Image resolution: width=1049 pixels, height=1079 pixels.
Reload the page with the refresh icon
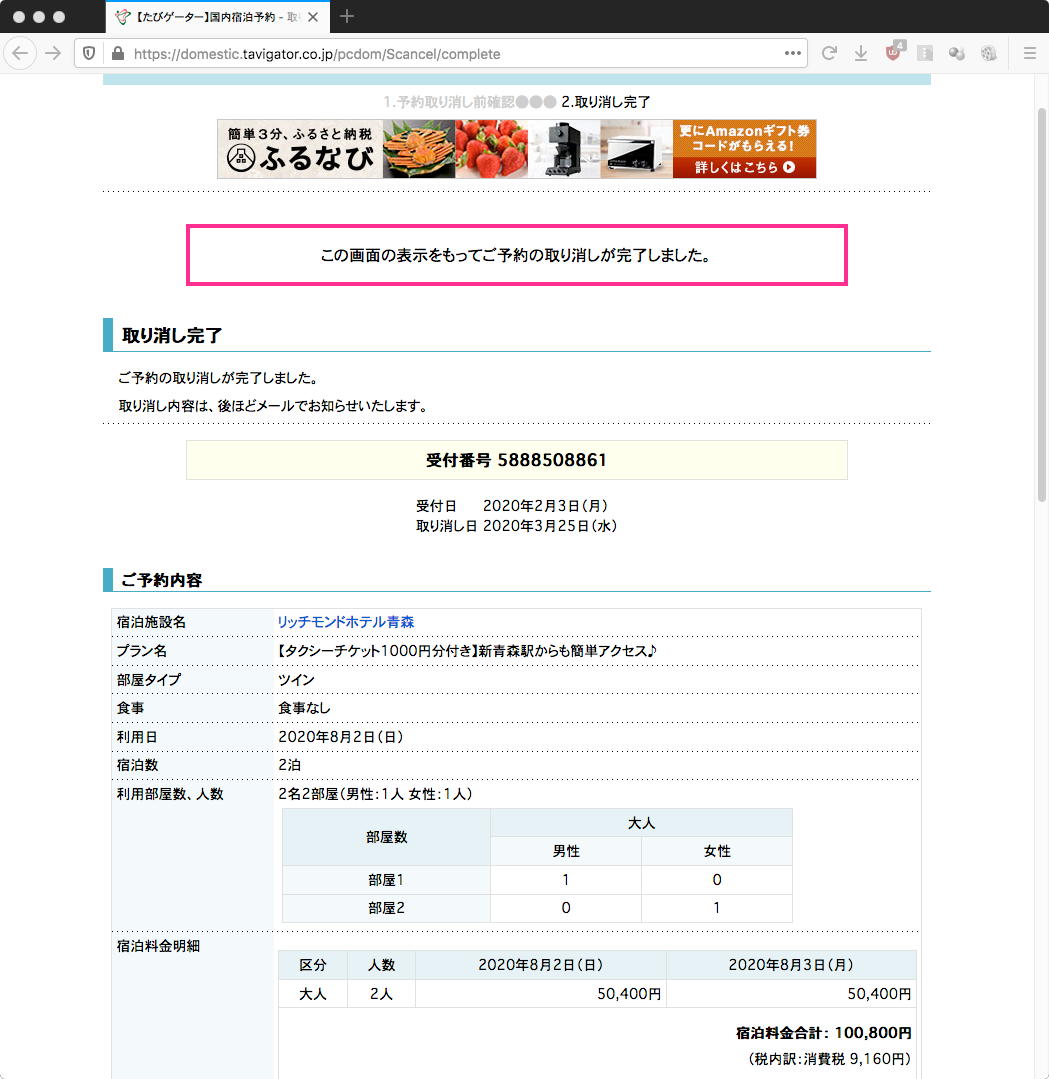pos(829,53)
